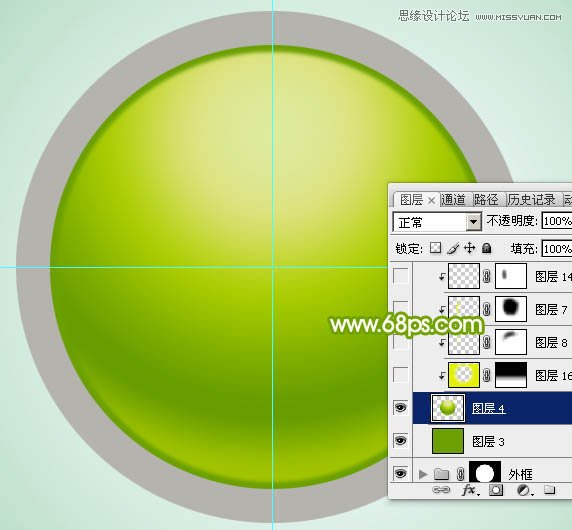Image resolution: width=572 pixels, height=530 pixels.
Task: Select 图层 16 gradient mask thumbnail
Action: (511, 375)
